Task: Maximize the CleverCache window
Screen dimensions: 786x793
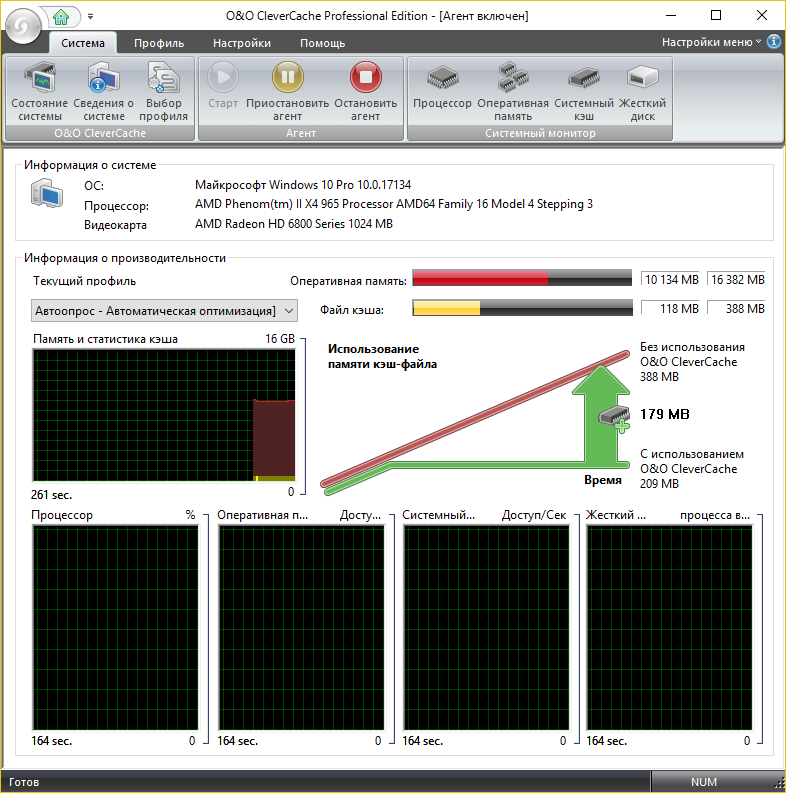Action: click(716, 16)
